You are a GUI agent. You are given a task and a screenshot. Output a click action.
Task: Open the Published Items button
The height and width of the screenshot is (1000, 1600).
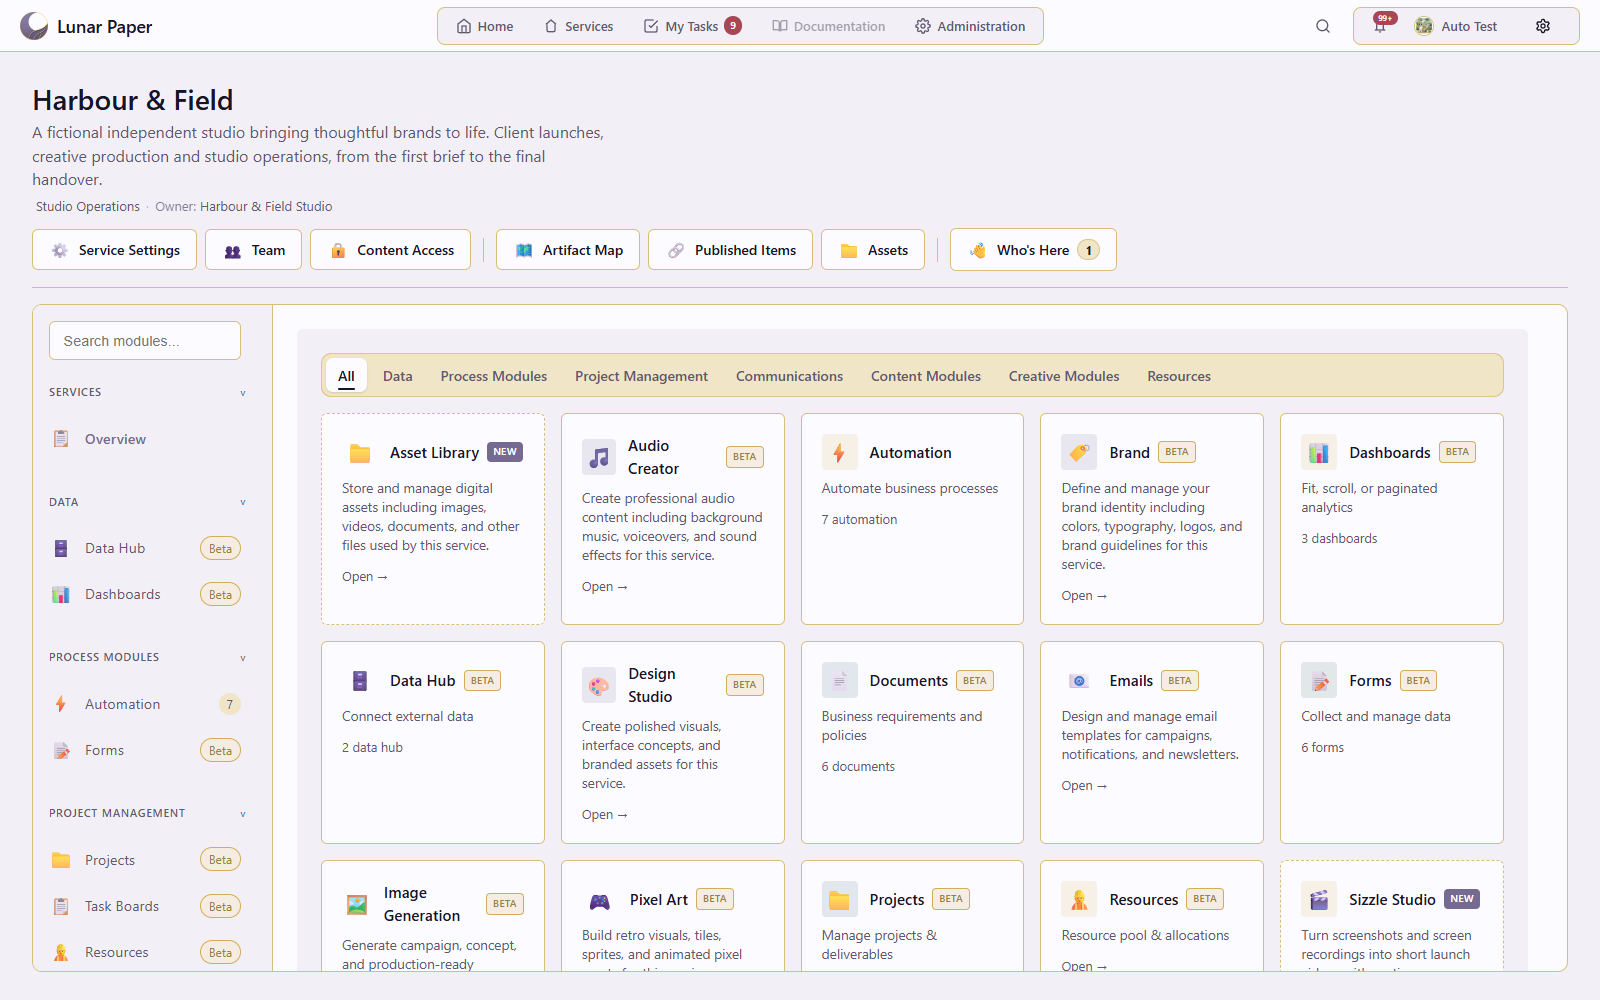[x=730, y=250]
